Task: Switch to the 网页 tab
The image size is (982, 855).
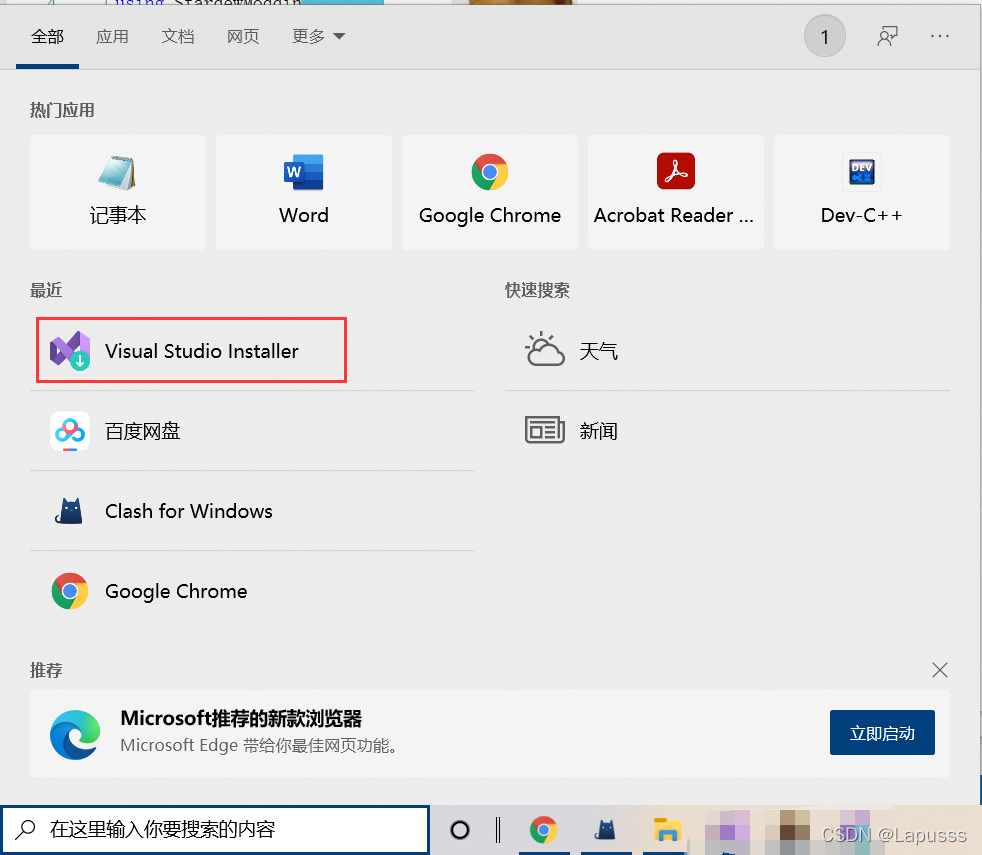Action: tap(243, 36)
